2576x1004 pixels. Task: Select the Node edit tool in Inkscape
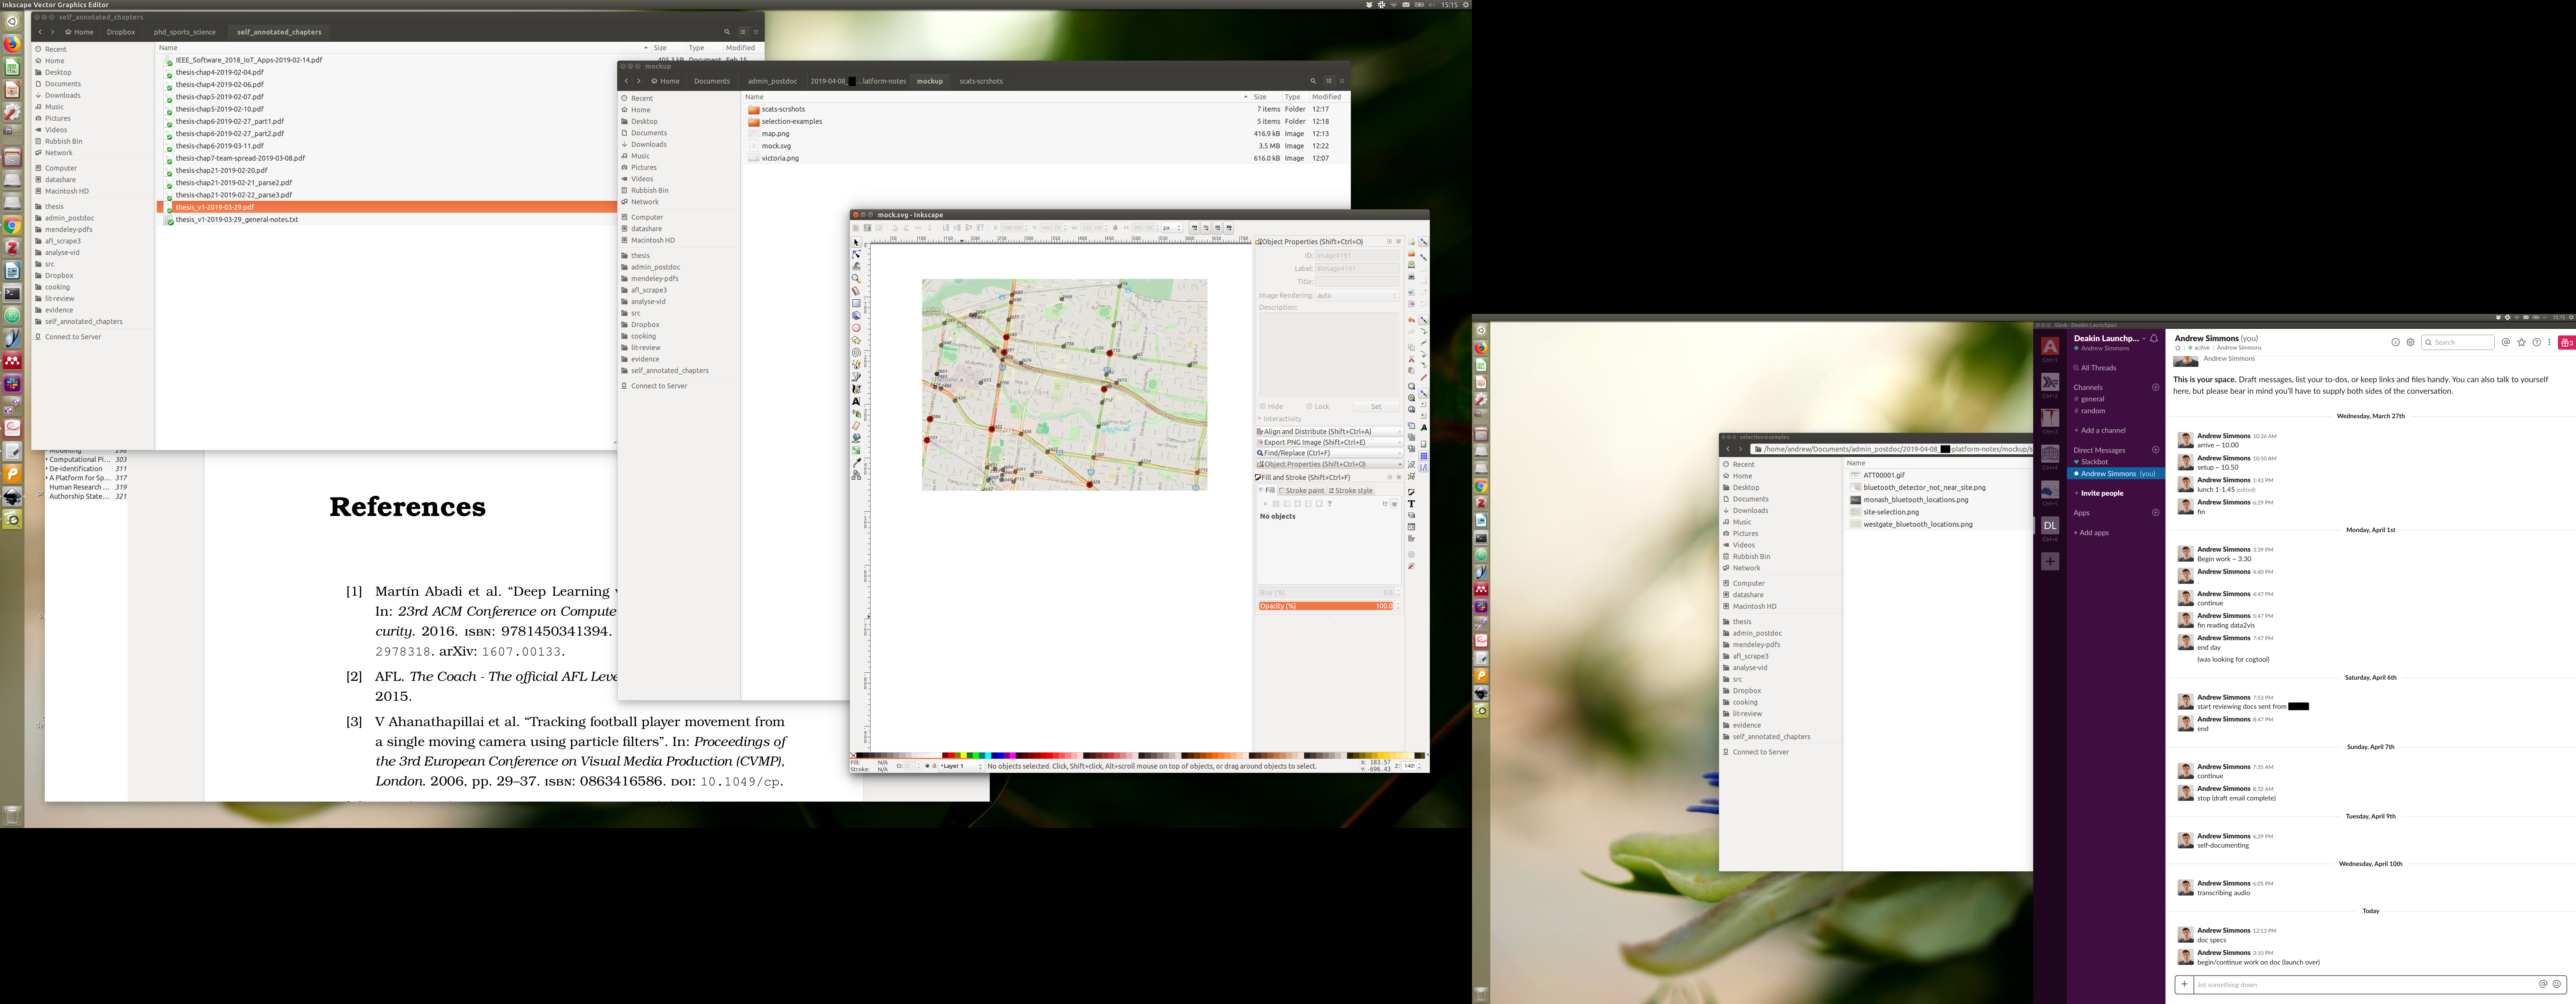click(856, 254)
